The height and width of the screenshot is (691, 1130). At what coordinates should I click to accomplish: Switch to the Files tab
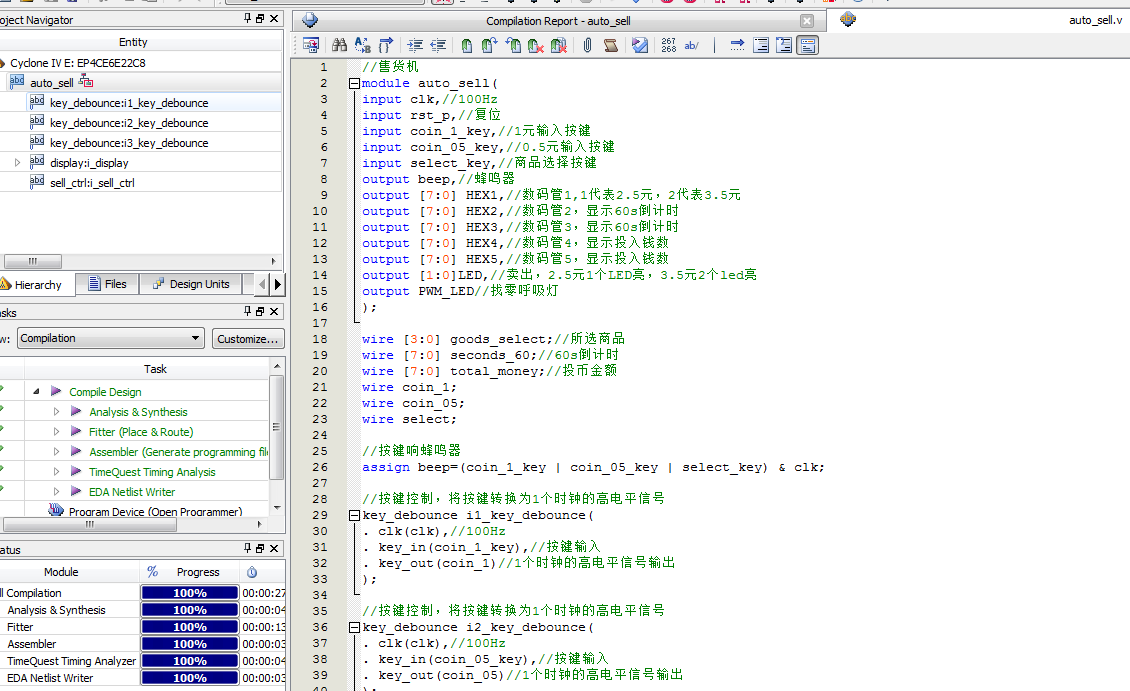[x=107, y=284]
